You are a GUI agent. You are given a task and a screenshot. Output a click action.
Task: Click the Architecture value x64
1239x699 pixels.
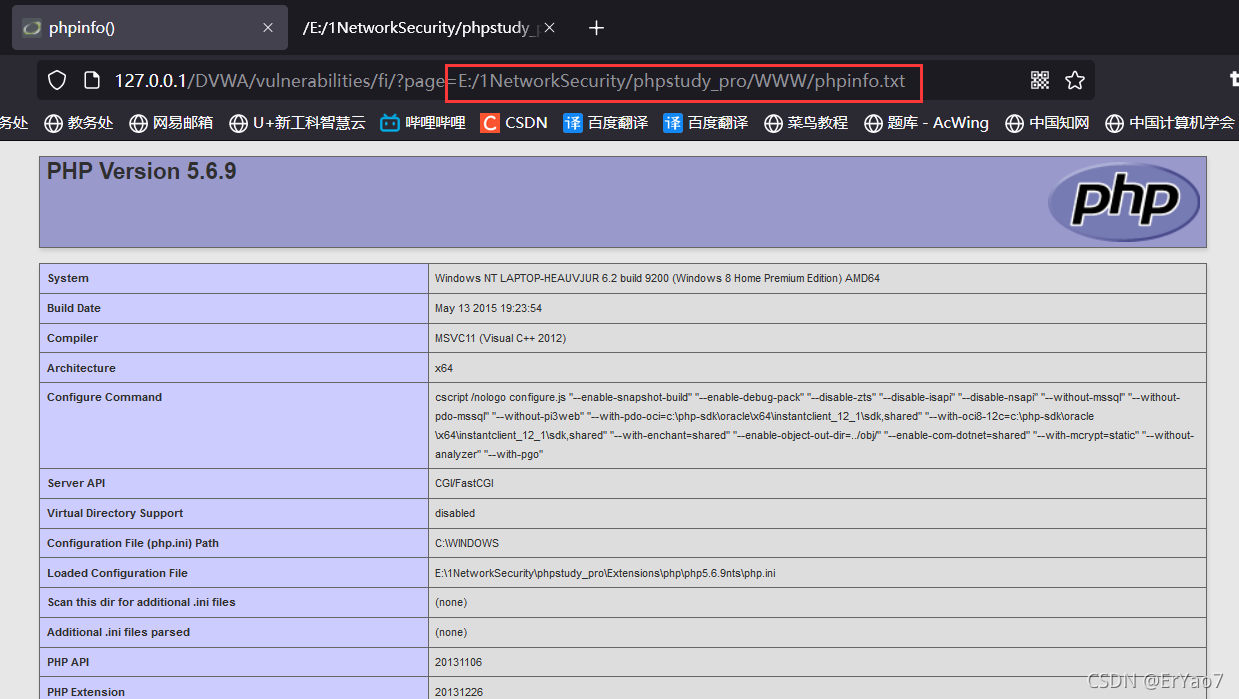tap(444, 368)
